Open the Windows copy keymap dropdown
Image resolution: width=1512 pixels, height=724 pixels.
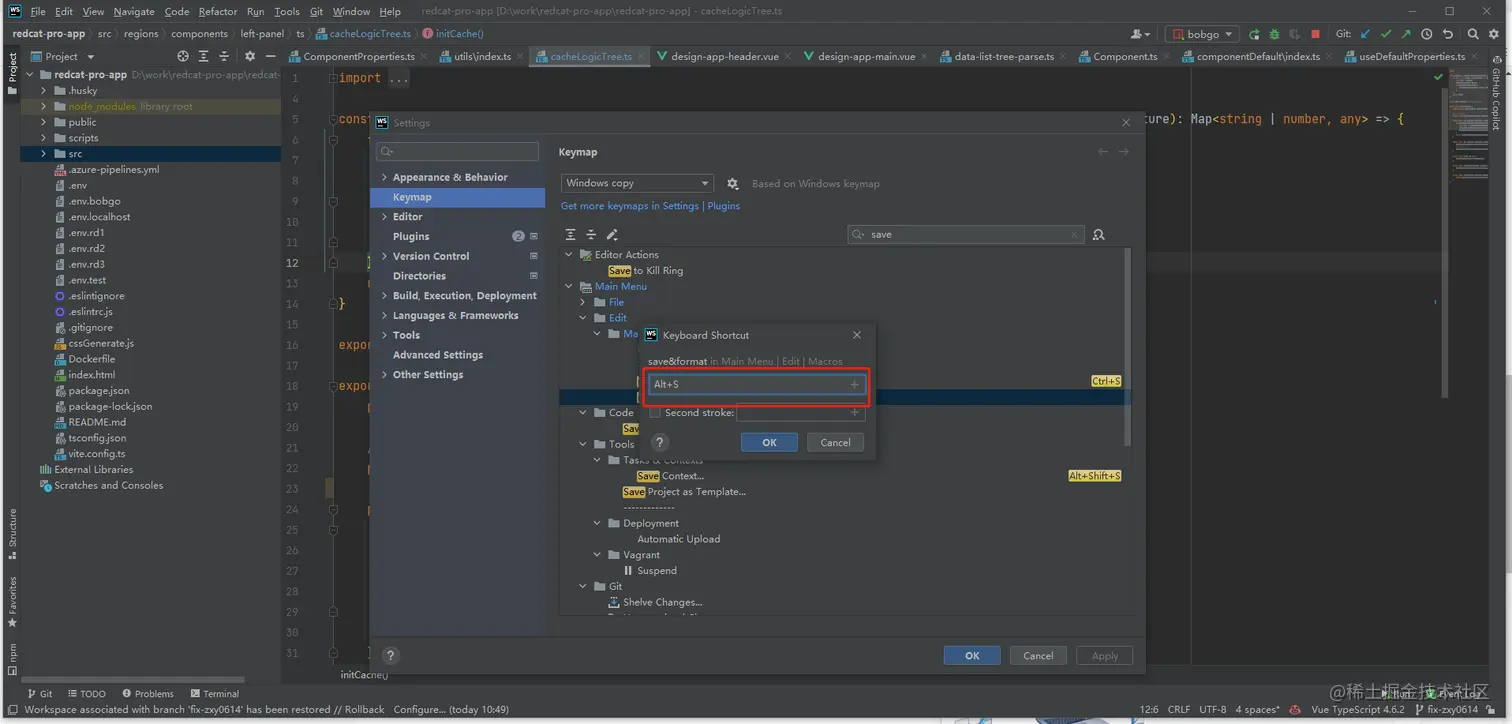(x=636, y=183)
